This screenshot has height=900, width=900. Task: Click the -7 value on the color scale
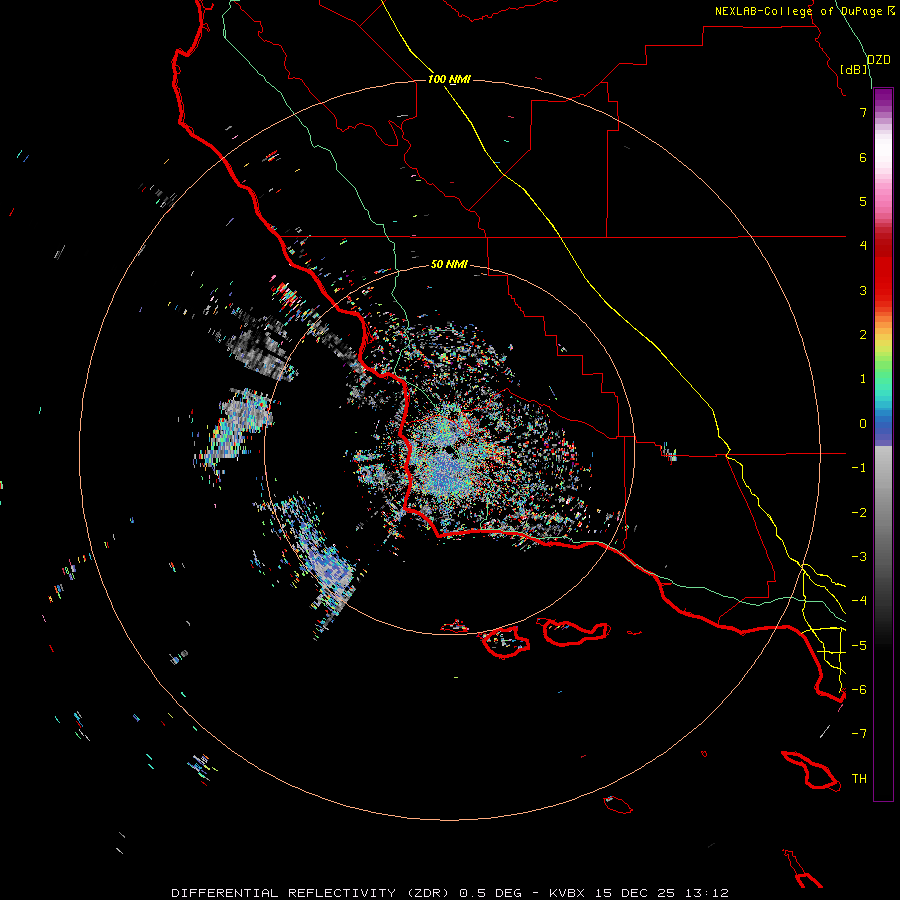pyautogui.click(x=859, y=734)
